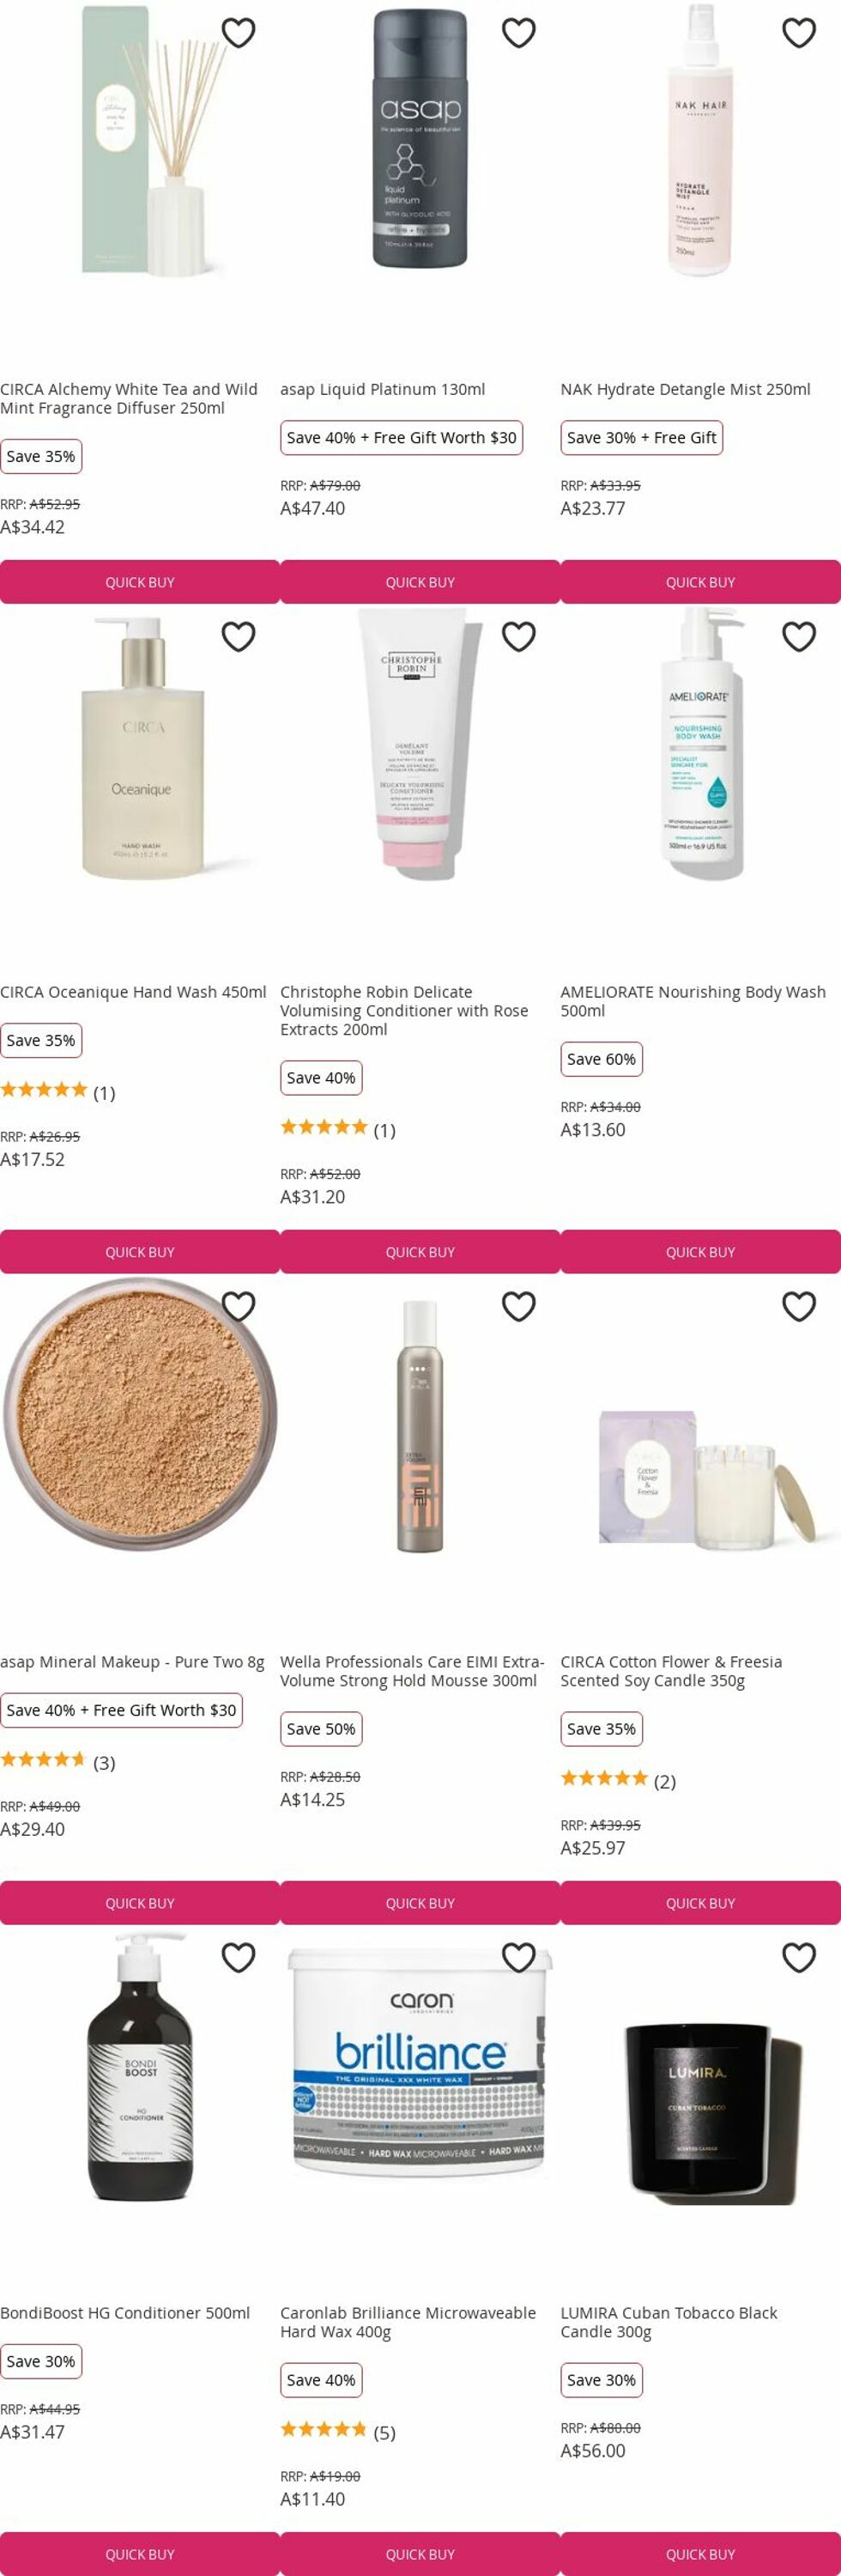The image size is (841, 2576).
Task: Quick buy asap Mineral Makeup Pure Two
Action: coord(140,1903)
